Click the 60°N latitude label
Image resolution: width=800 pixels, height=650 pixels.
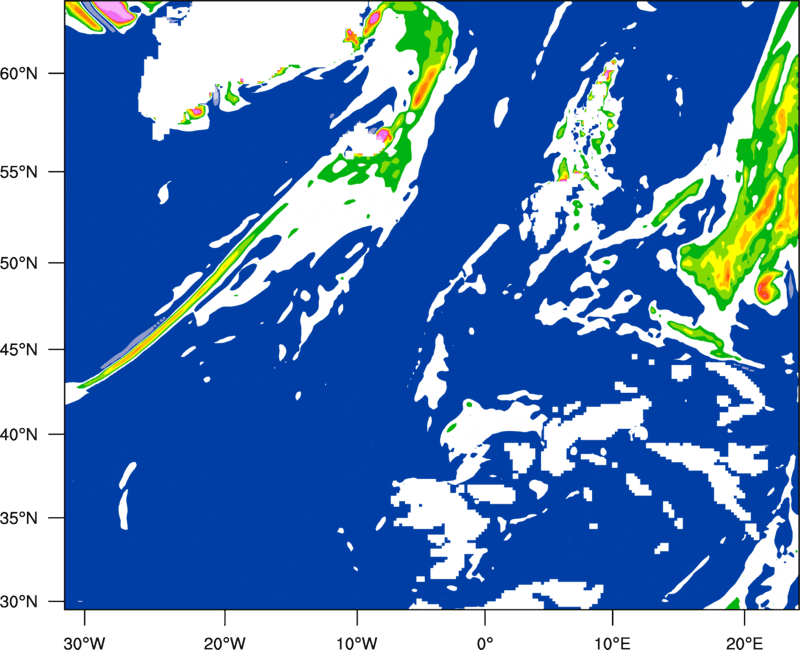click(x=19, y=73)
